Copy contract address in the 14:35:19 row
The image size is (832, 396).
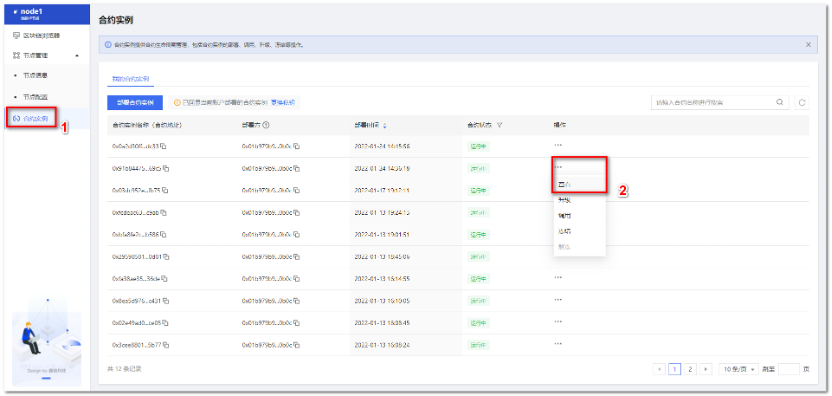pyautogui.click(x=166, y=168)
